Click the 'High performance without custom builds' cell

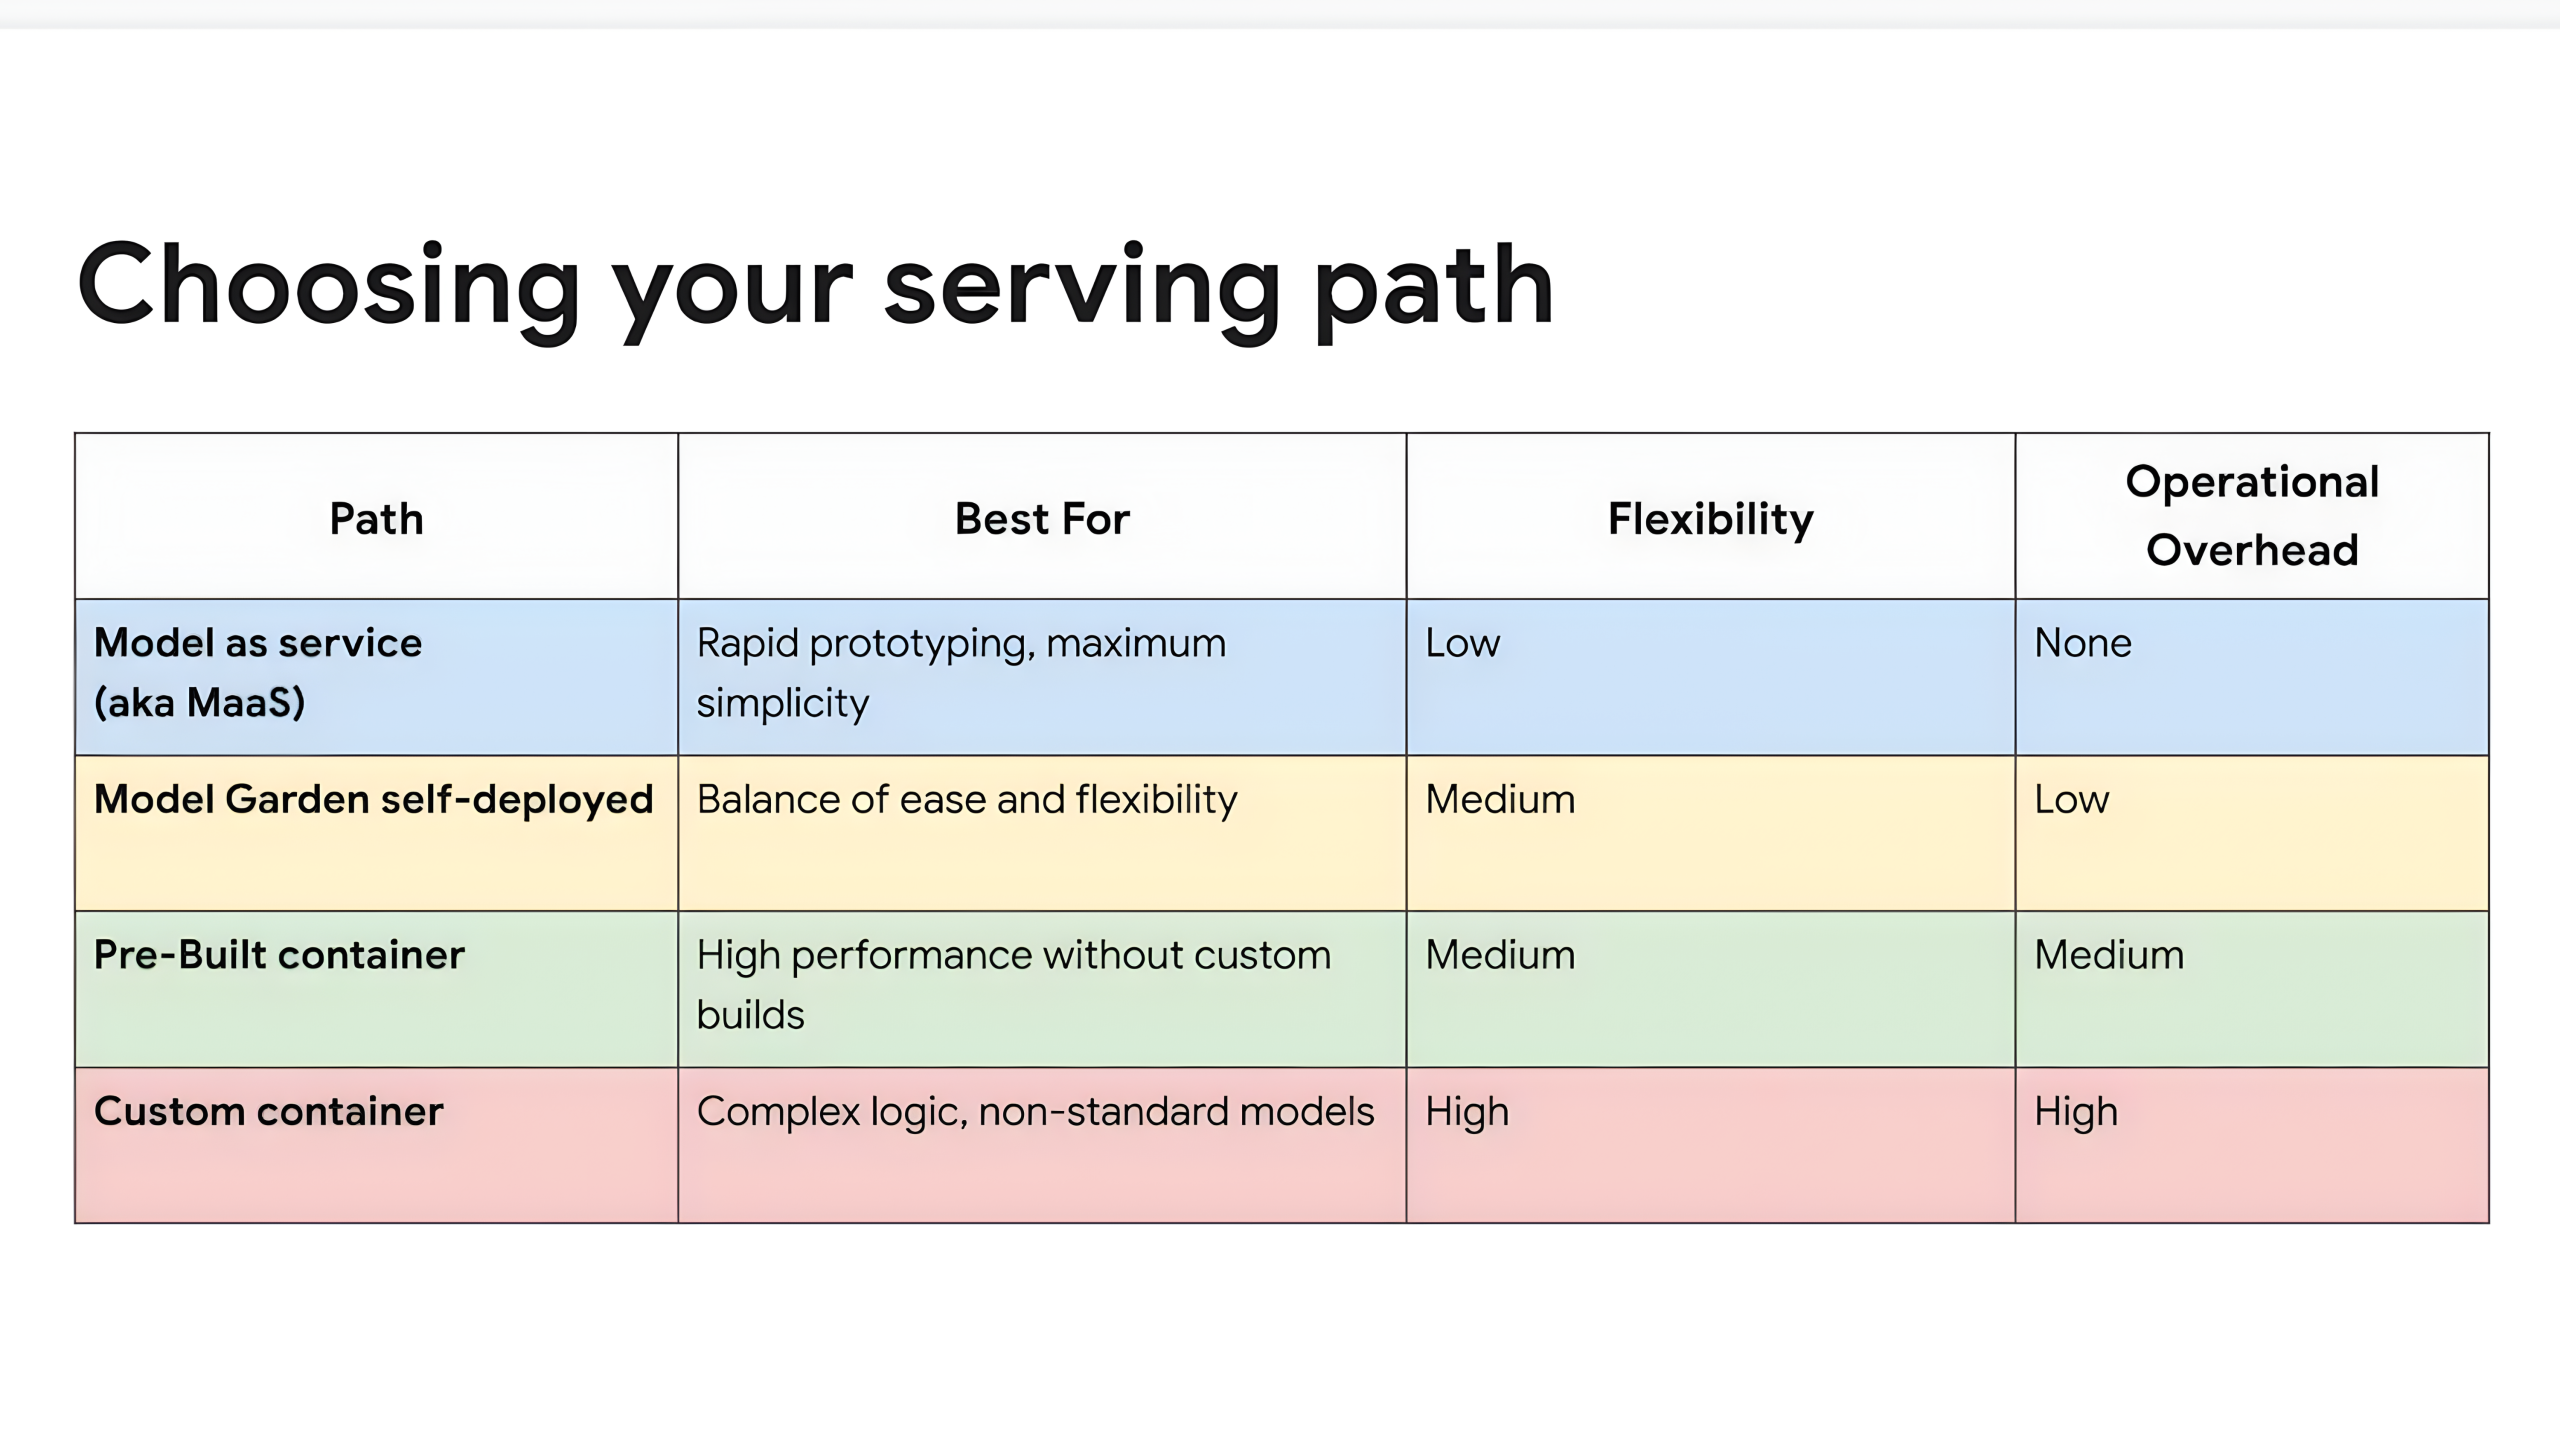1013,984
